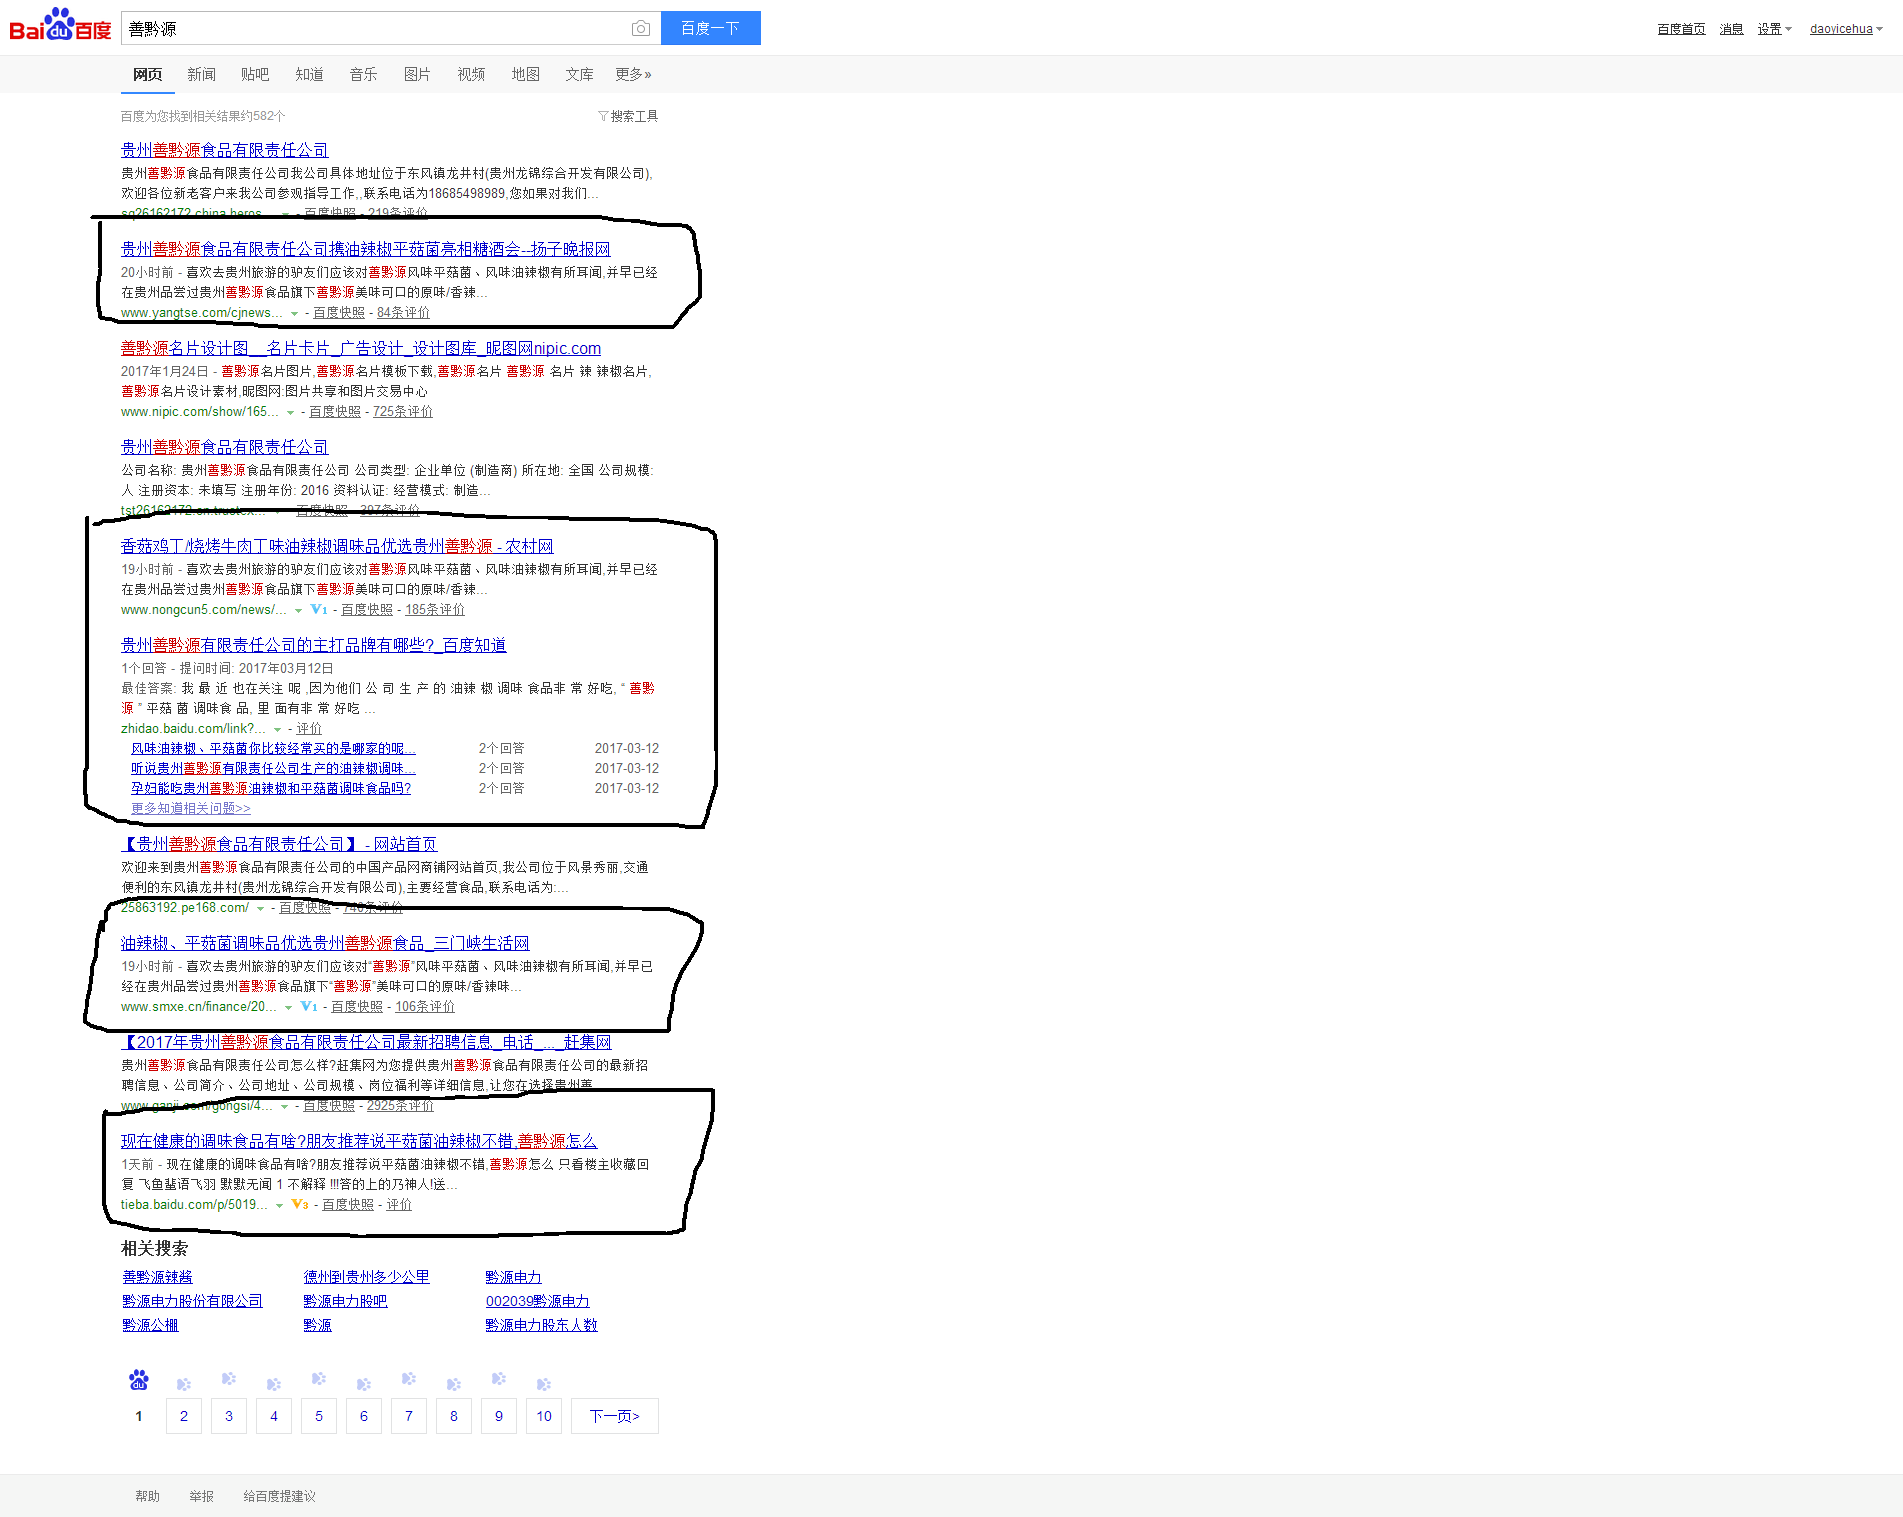Screen dimensions: 1903x1517
Task: Open 185条评价 reviews link
Action: (x=435, y=610)
